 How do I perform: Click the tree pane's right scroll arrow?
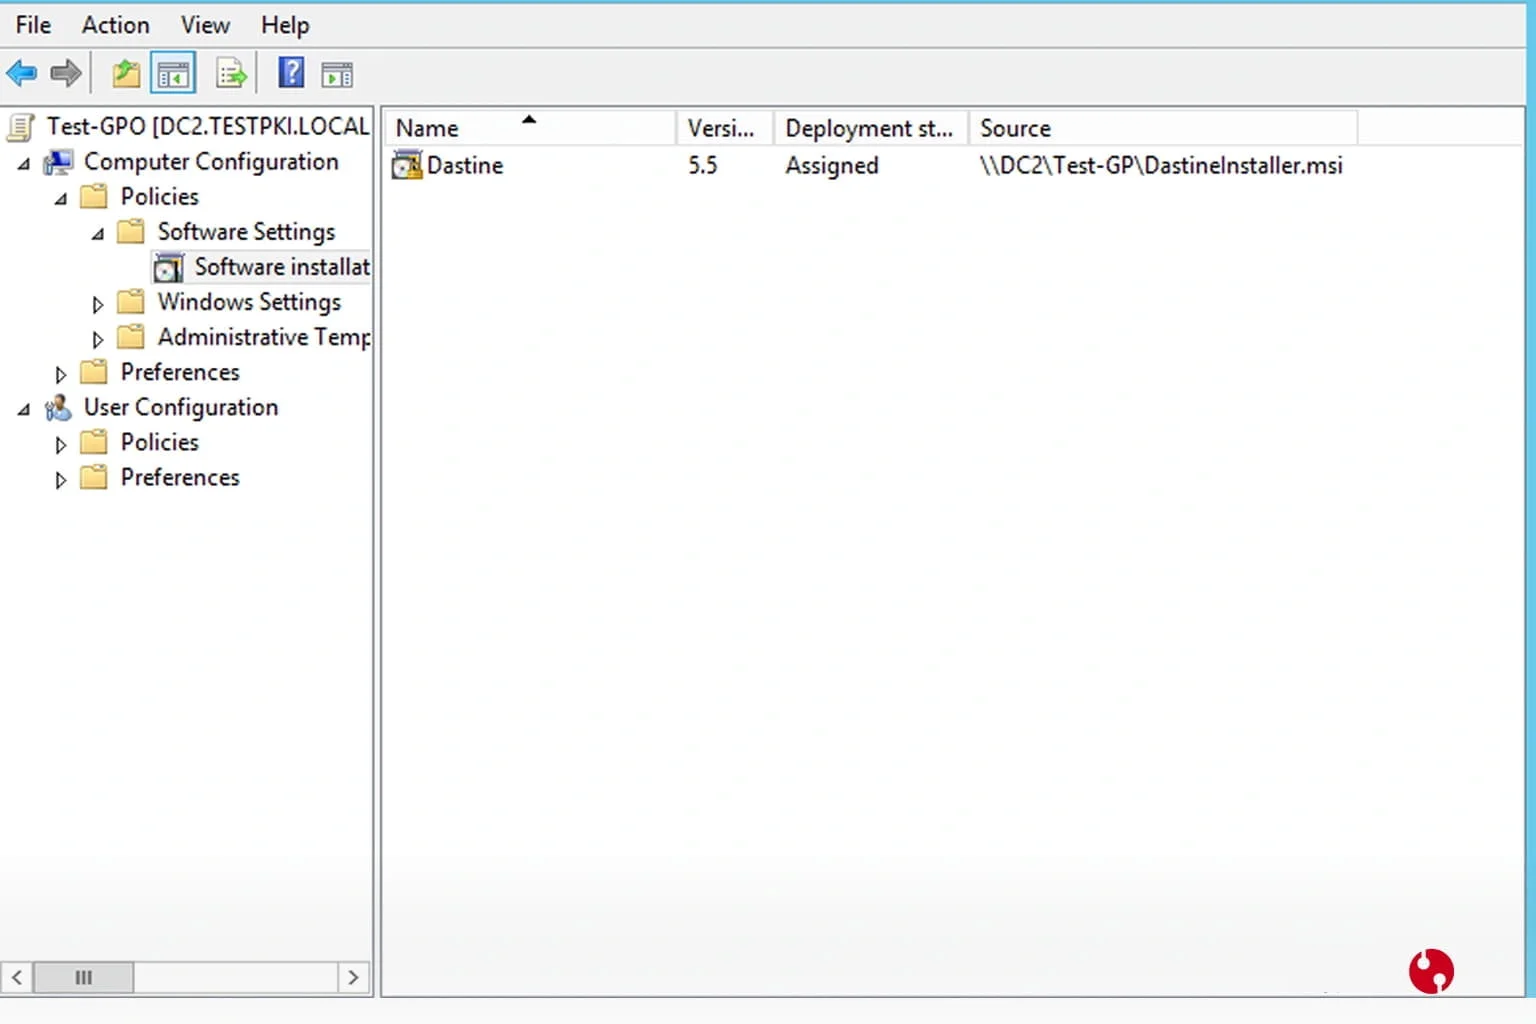(353, 977)
